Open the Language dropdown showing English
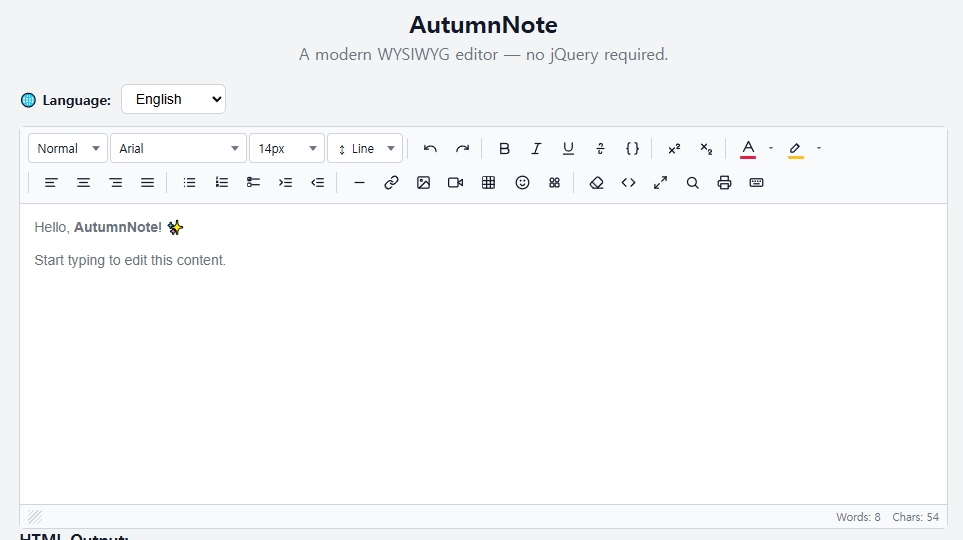This screenshot has width=963, height=540. (173, 99)
